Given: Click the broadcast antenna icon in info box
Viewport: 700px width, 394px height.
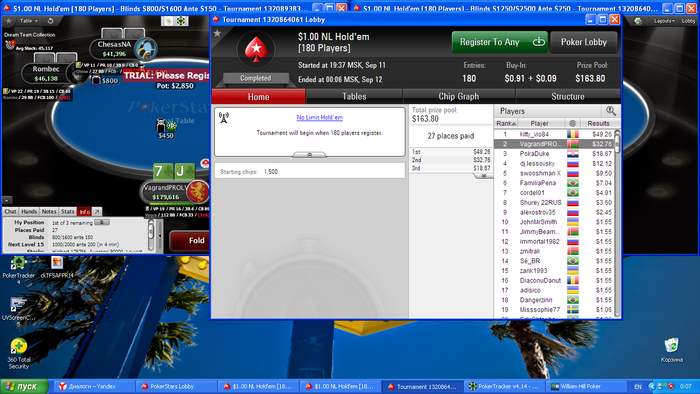Looking at the screenshot, I should (x=224, y=118).
